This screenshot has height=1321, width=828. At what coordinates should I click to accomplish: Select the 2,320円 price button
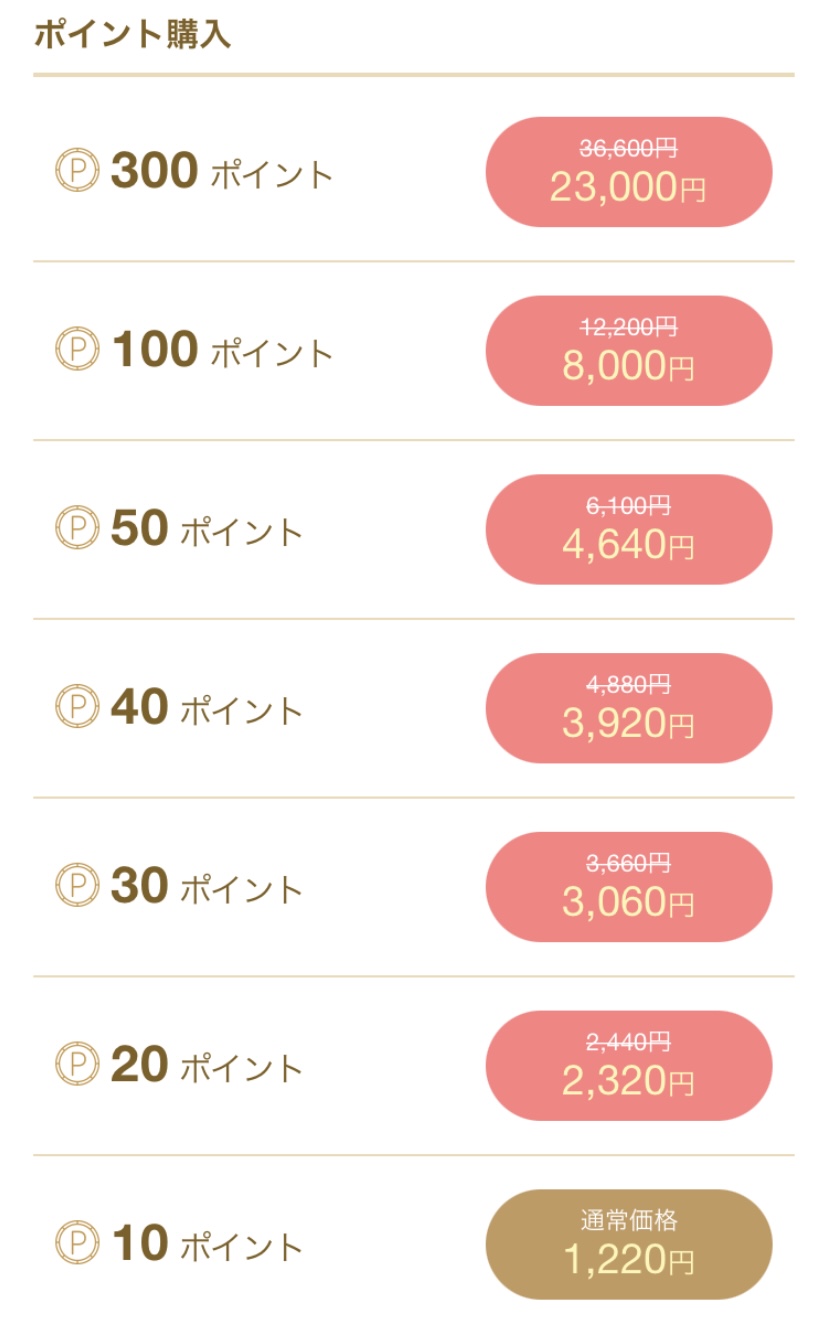click(x=629, y=1065)
